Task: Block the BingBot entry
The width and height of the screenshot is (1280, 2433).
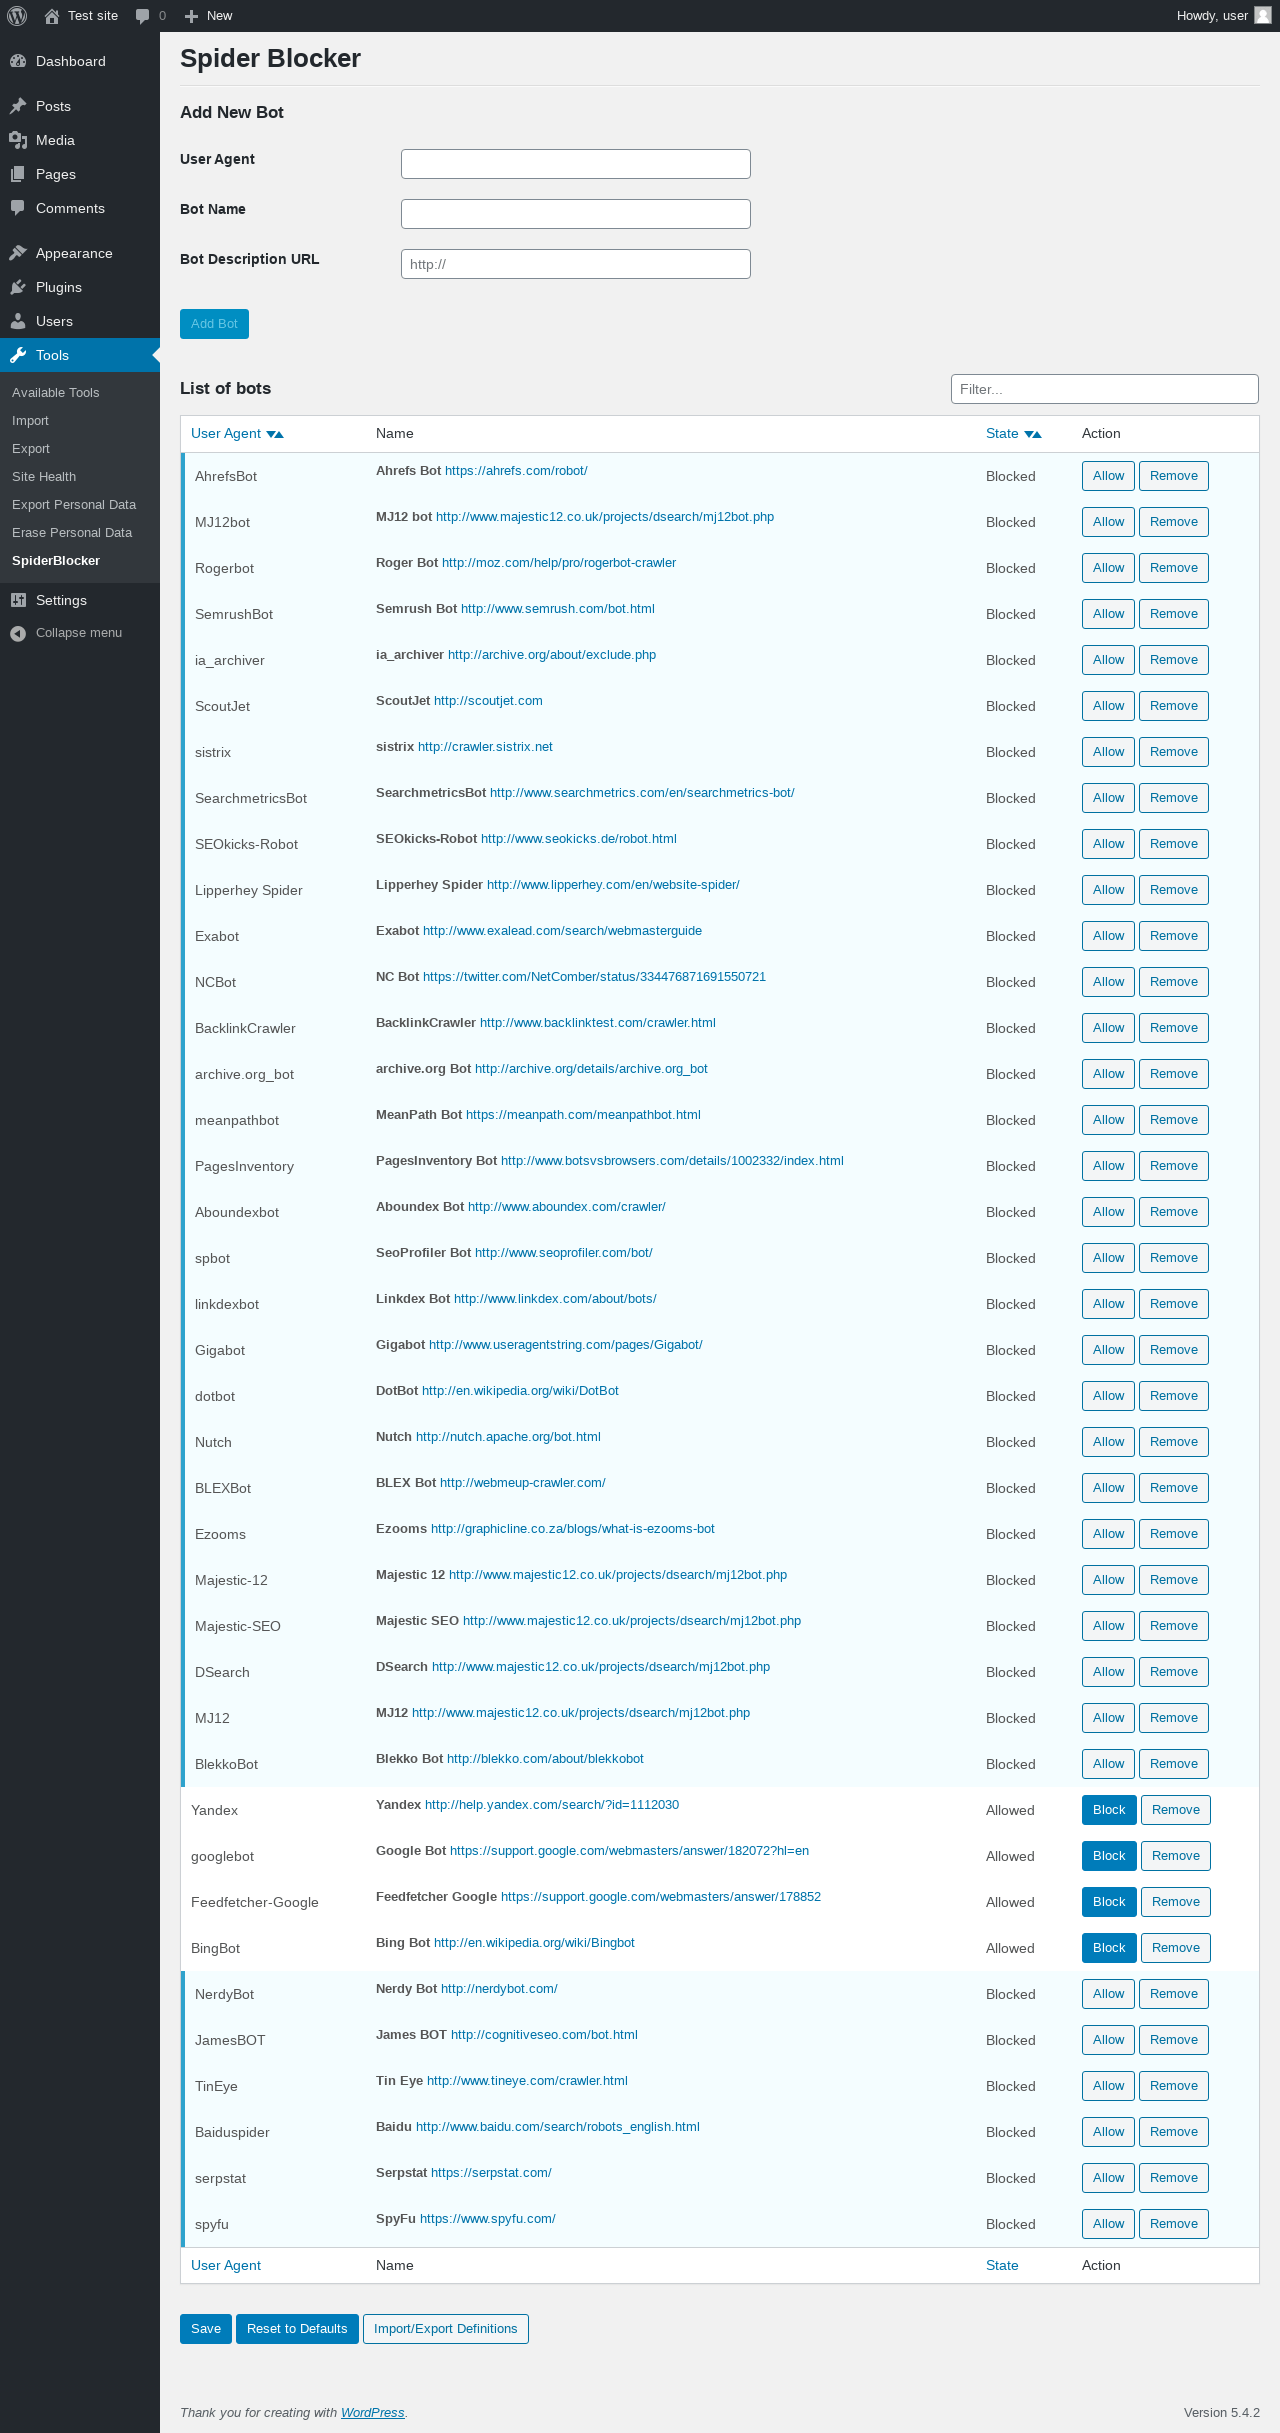Action: click(x=1109, y=1948)
